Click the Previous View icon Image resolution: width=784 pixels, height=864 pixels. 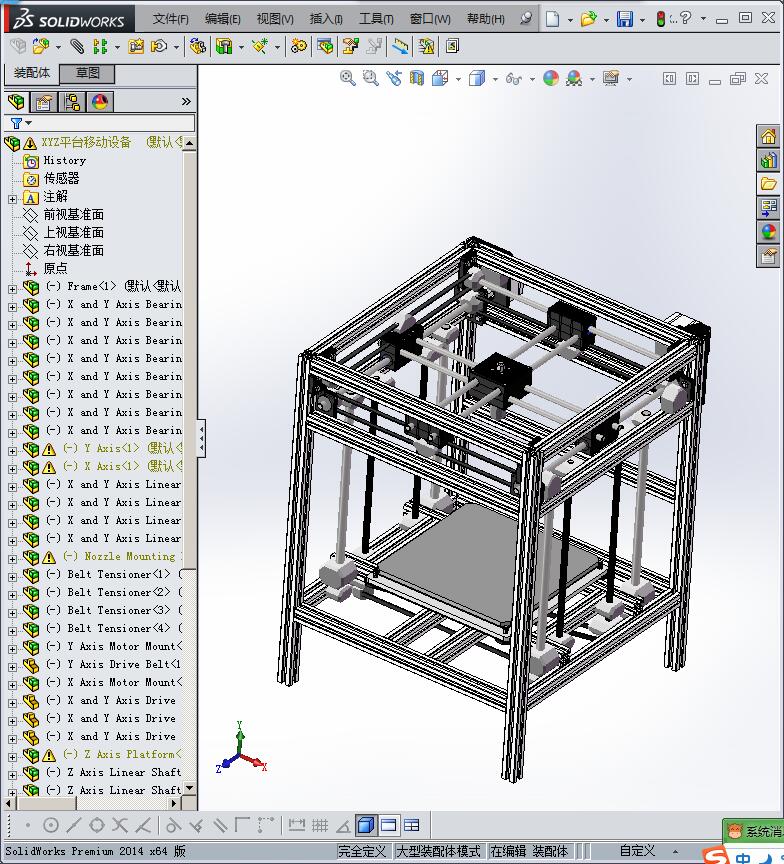(394, 78)
